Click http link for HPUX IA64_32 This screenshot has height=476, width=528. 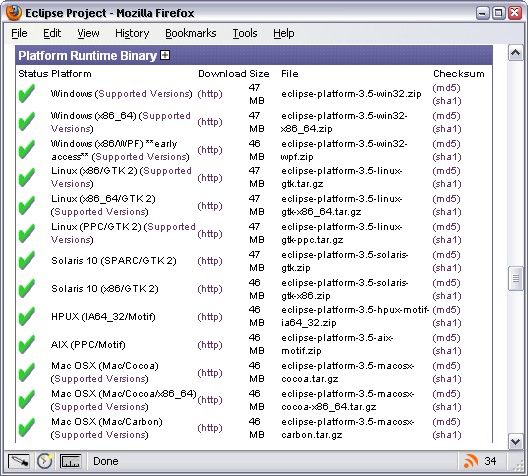(x=210, y=316)
